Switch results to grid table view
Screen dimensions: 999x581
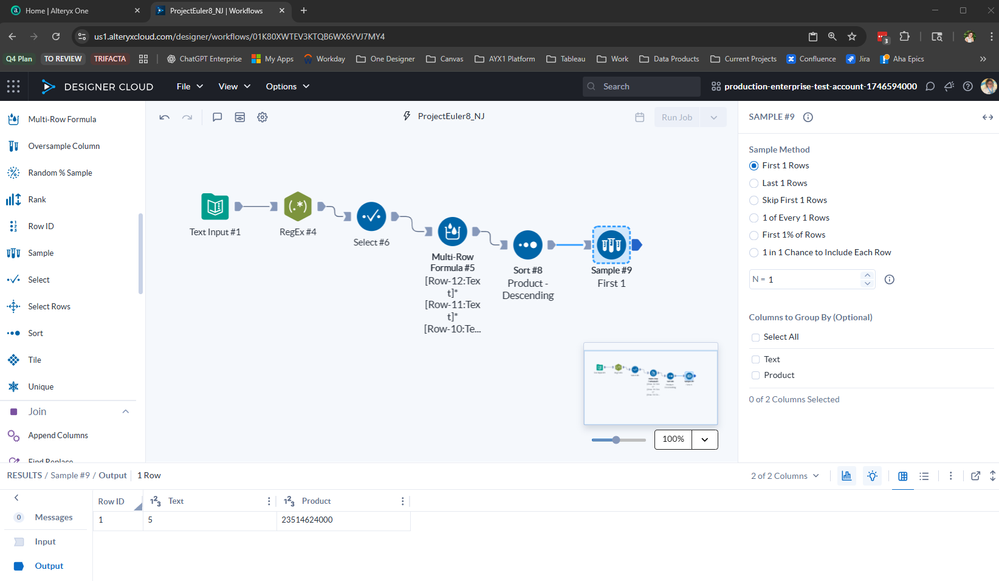pos(903,476)
